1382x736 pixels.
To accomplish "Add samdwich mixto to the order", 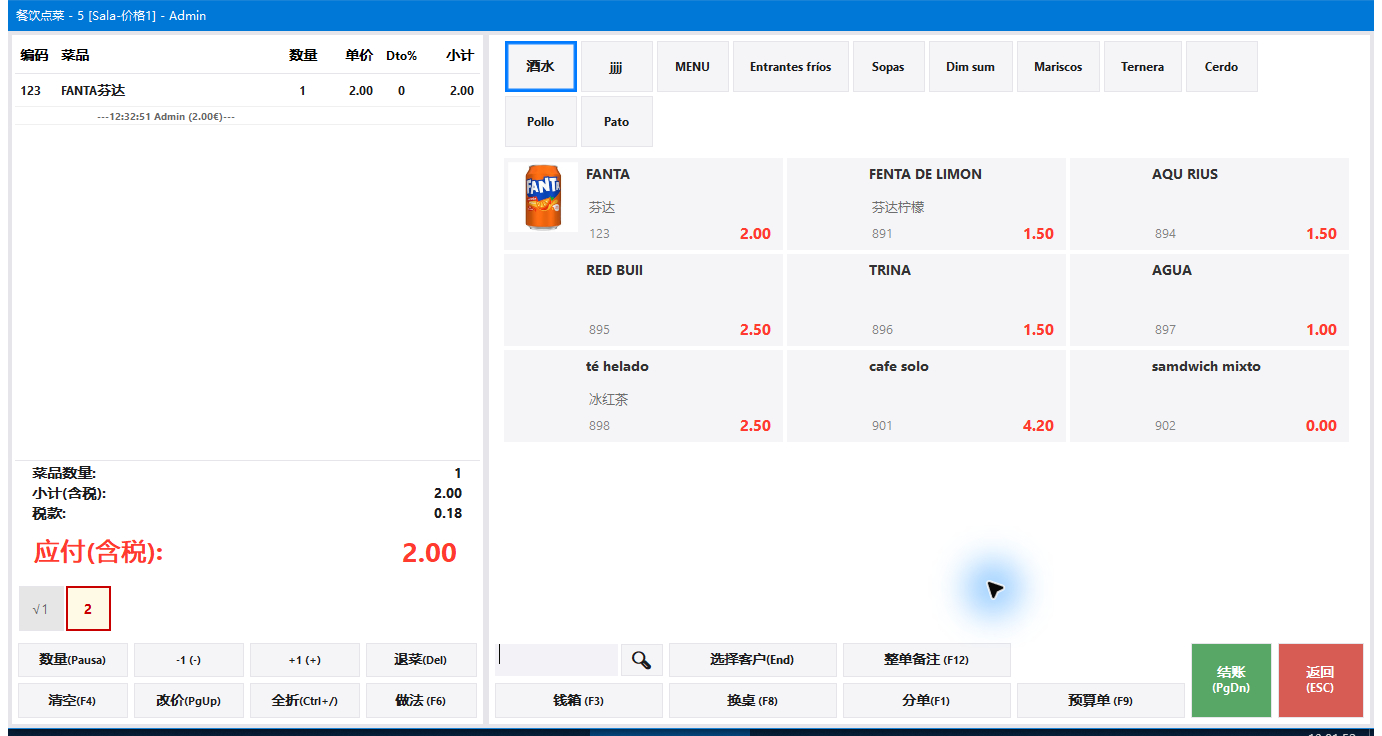I will click(x=1209, y=396).
